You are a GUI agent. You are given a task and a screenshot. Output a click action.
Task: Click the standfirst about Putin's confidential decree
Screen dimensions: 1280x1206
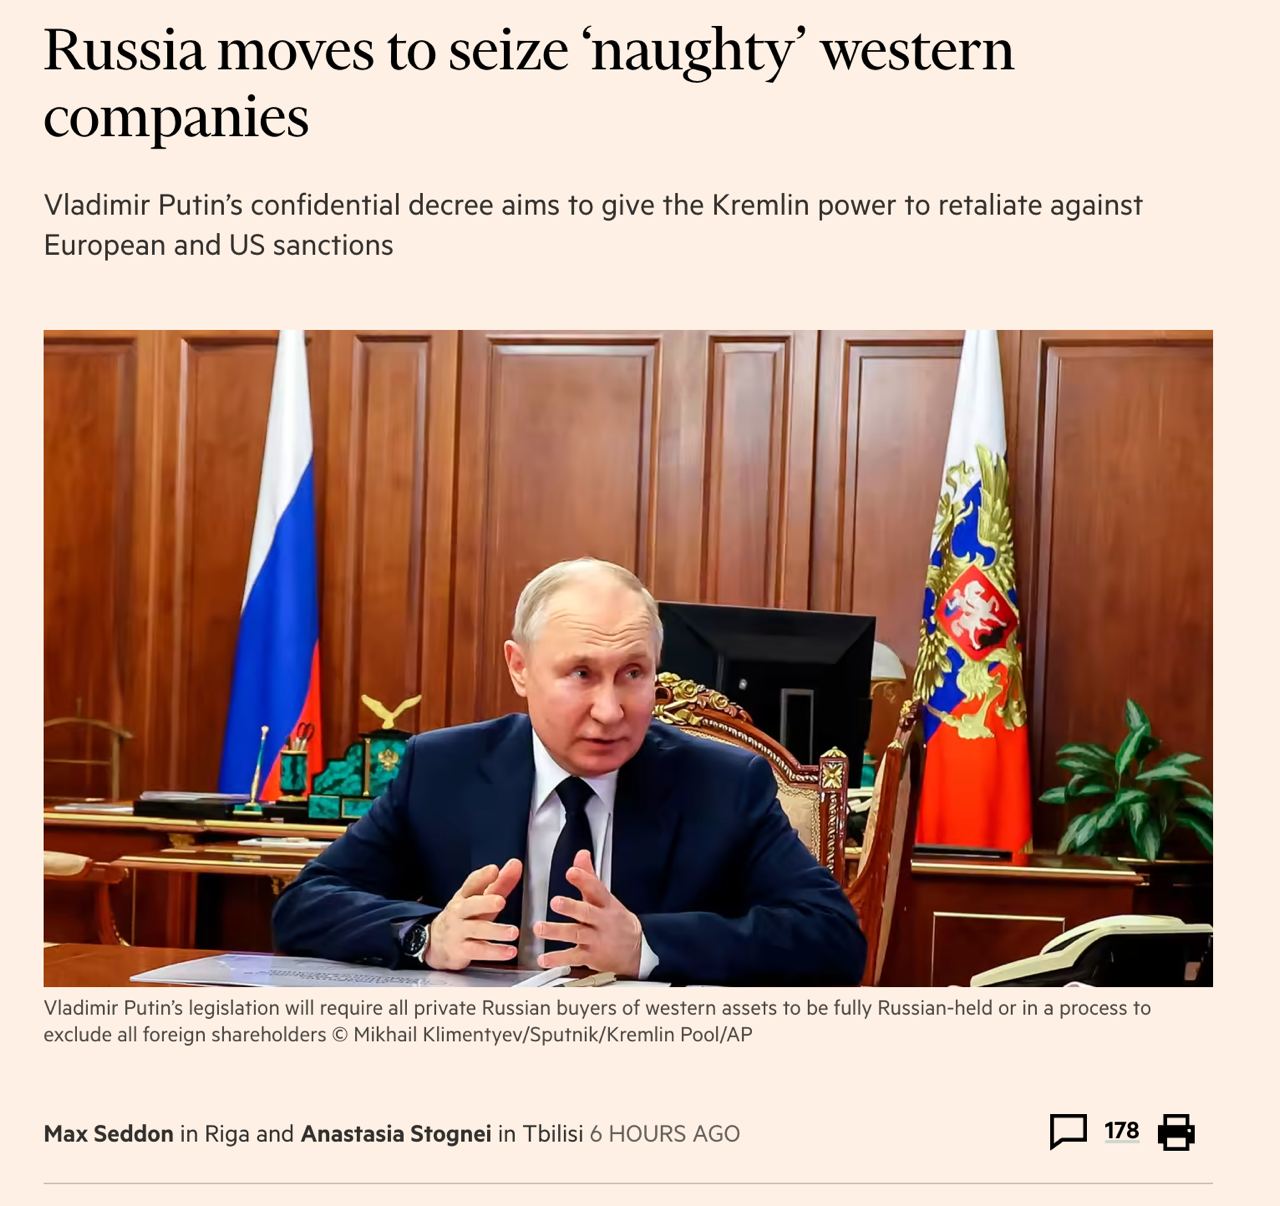pyautogui.click(x=593, y=225)
